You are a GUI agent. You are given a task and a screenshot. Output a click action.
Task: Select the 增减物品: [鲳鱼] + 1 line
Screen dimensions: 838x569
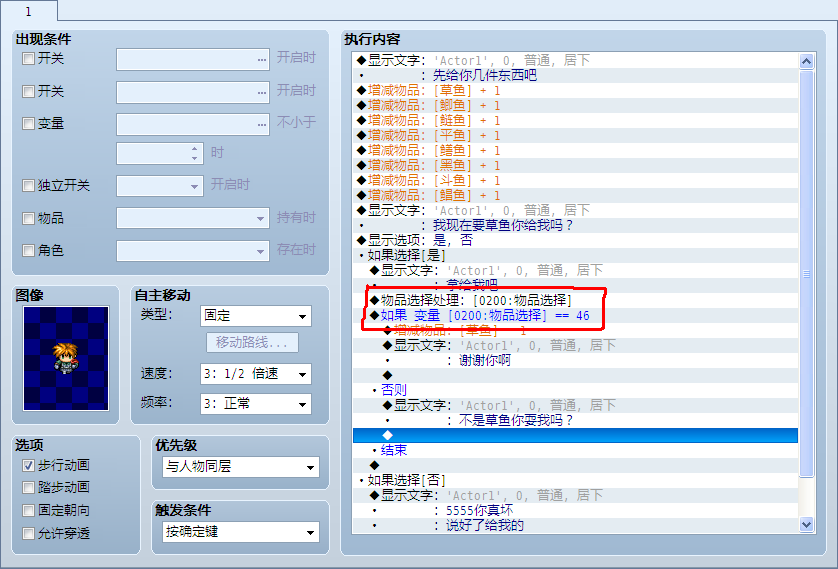pos(576,195)
